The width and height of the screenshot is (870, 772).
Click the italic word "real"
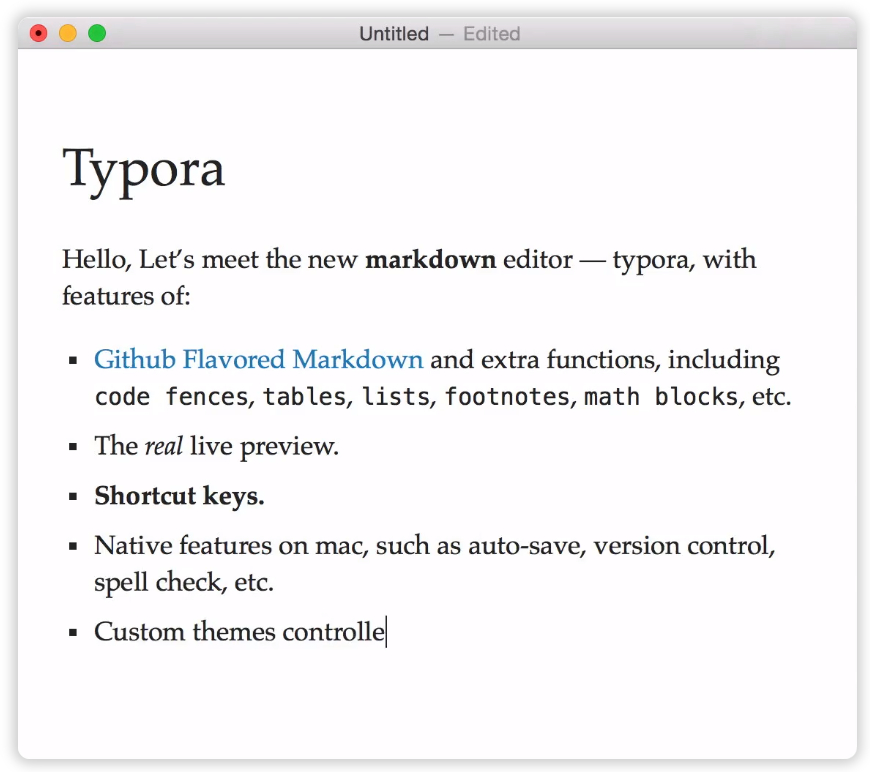(164, 446)
